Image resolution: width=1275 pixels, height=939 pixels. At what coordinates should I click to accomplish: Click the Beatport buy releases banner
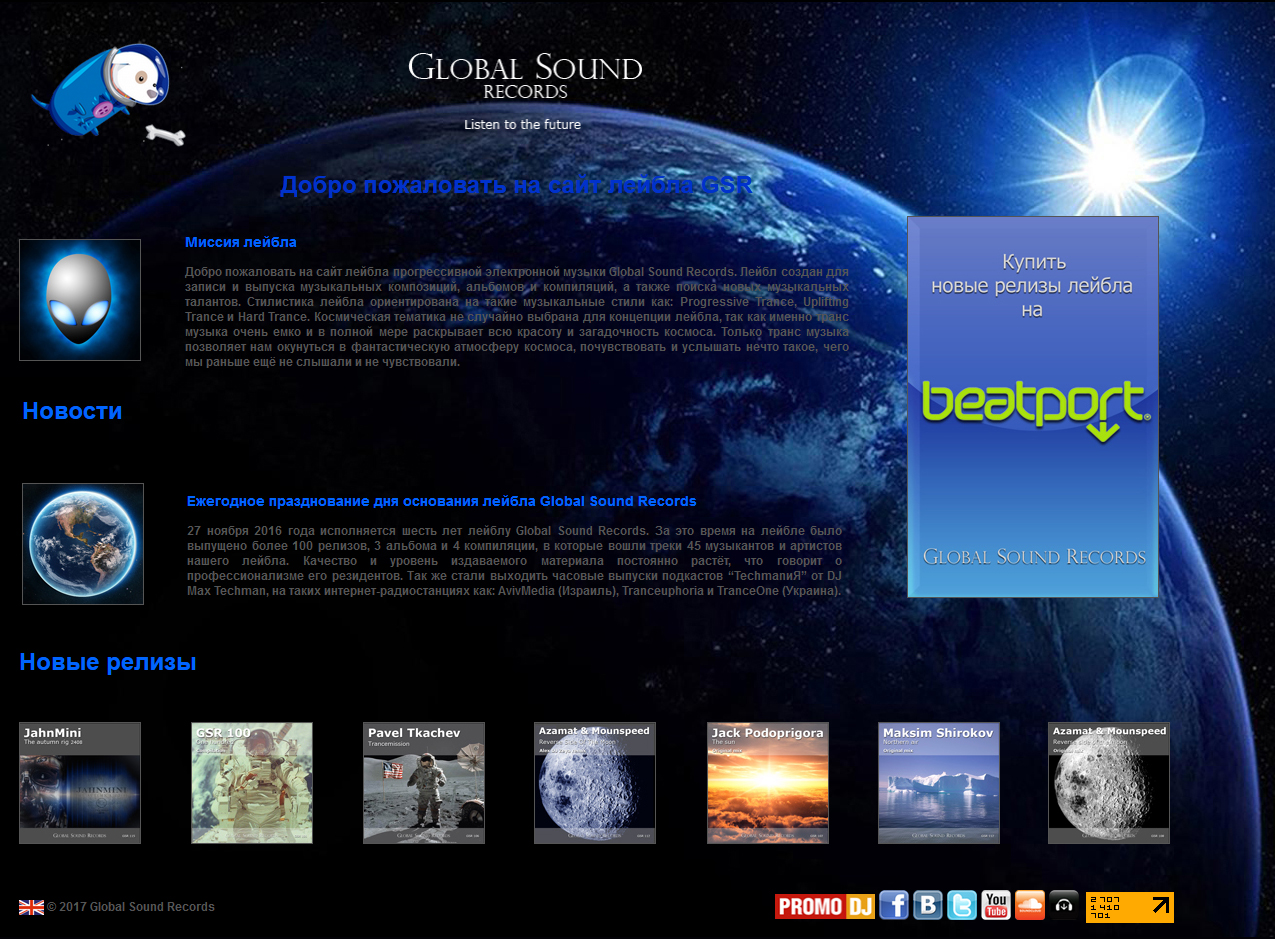pos(1033,407)
